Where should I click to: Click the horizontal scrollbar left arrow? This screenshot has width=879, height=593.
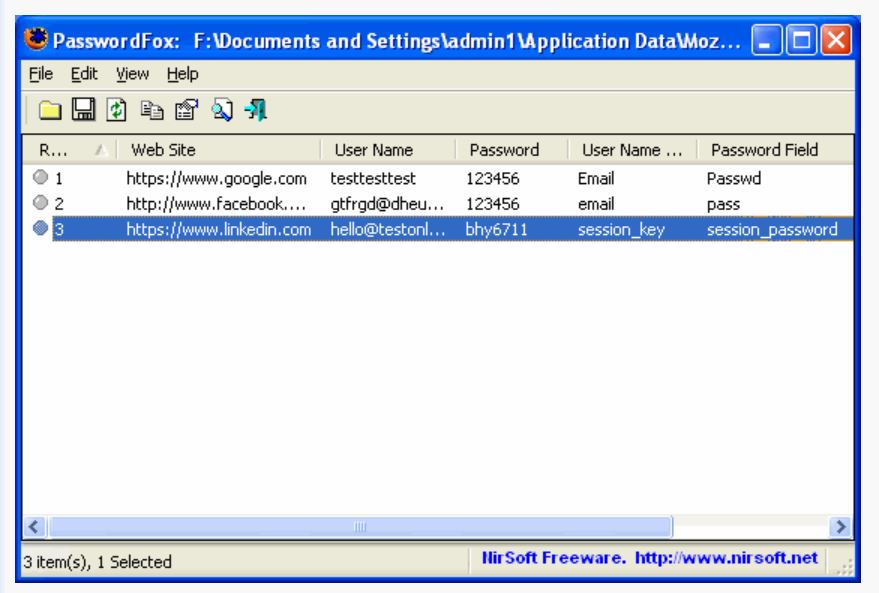(x=34, y=525)
